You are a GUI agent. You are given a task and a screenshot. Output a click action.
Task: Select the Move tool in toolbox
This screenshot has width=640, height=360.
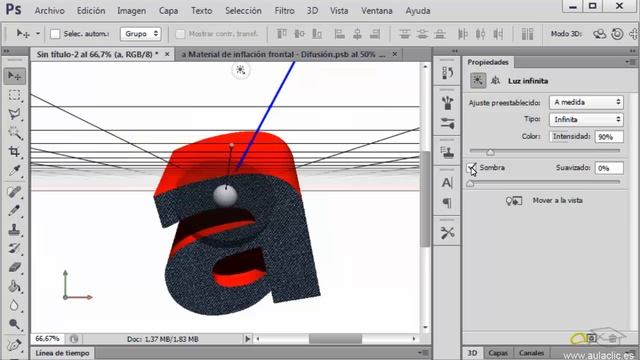15,76
